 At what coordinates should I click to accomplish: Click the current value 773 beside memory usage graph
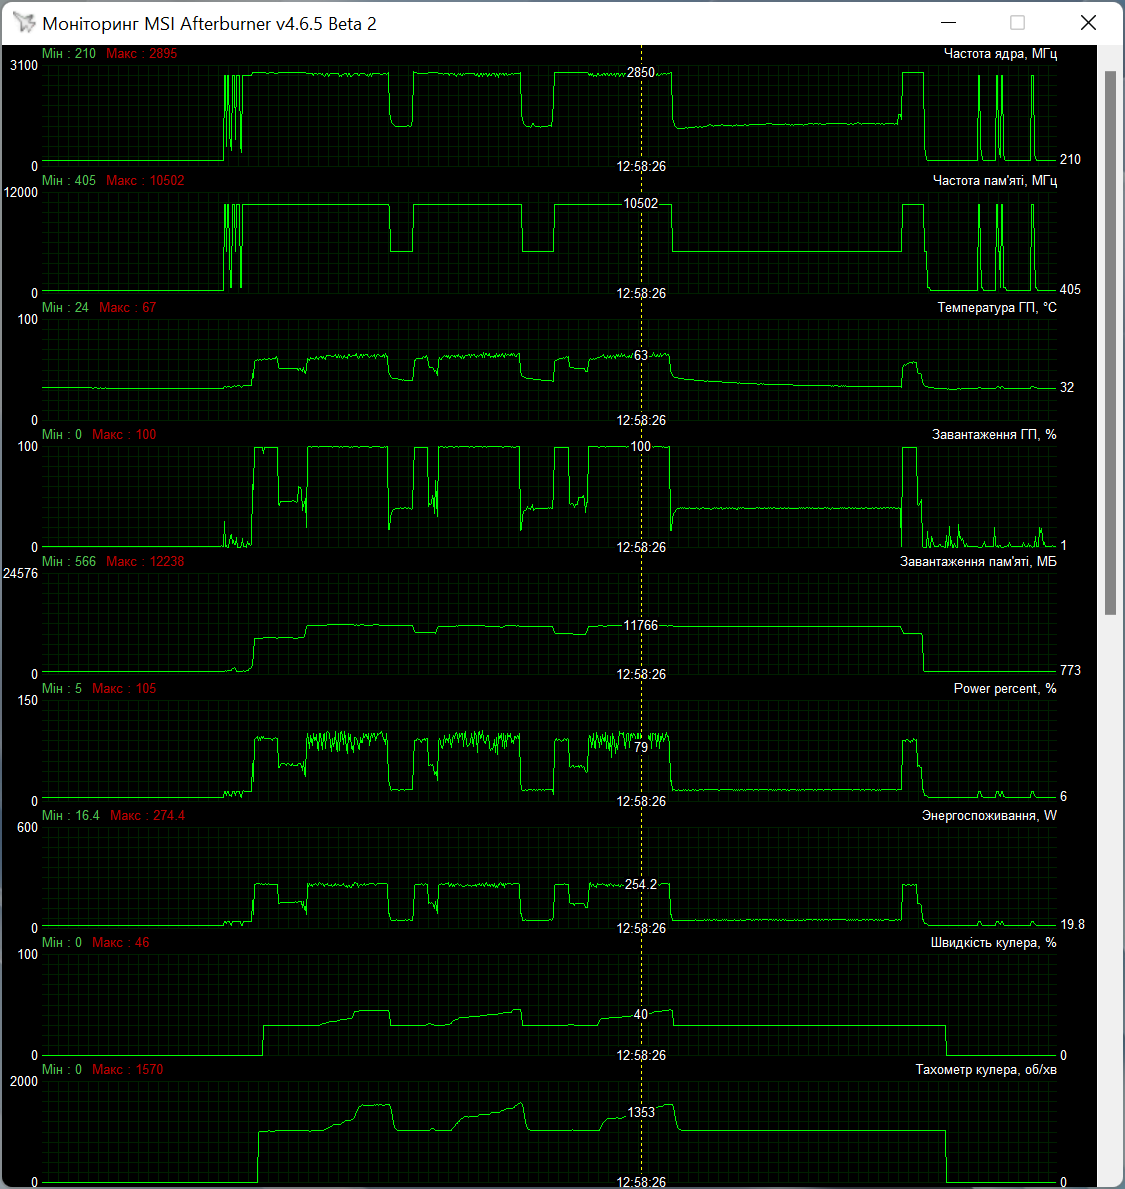pyautogui.click(x=1070, y=670)
